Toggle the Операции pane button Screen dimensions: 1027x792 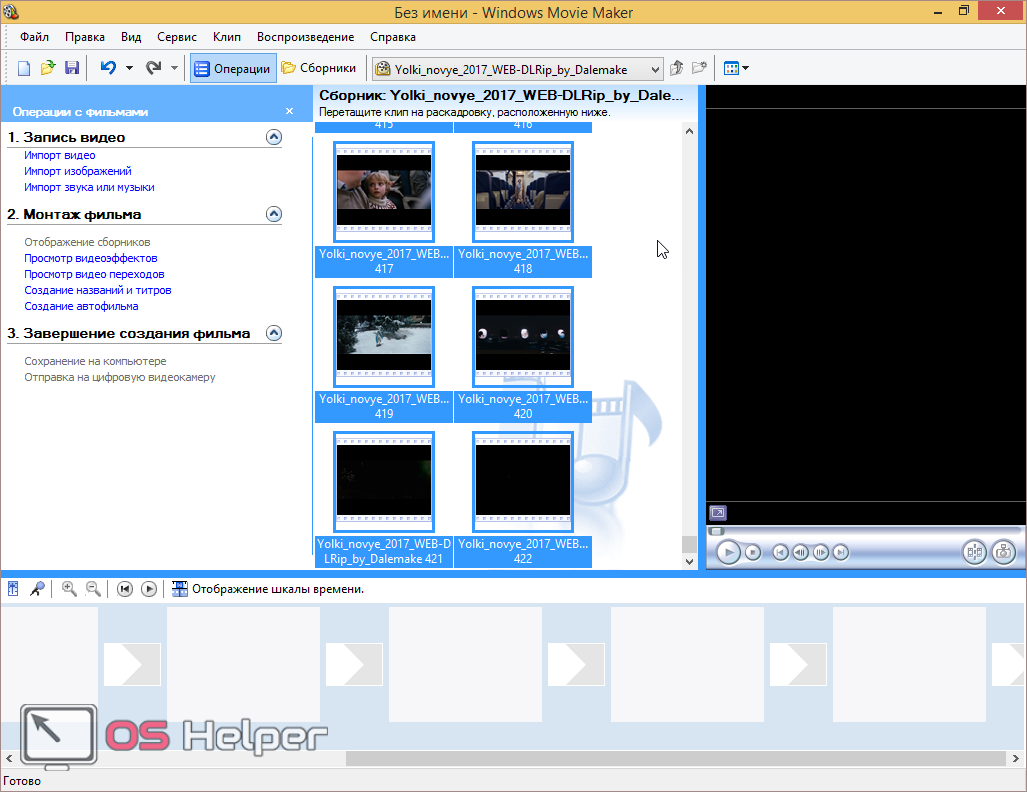pos(233,68)
